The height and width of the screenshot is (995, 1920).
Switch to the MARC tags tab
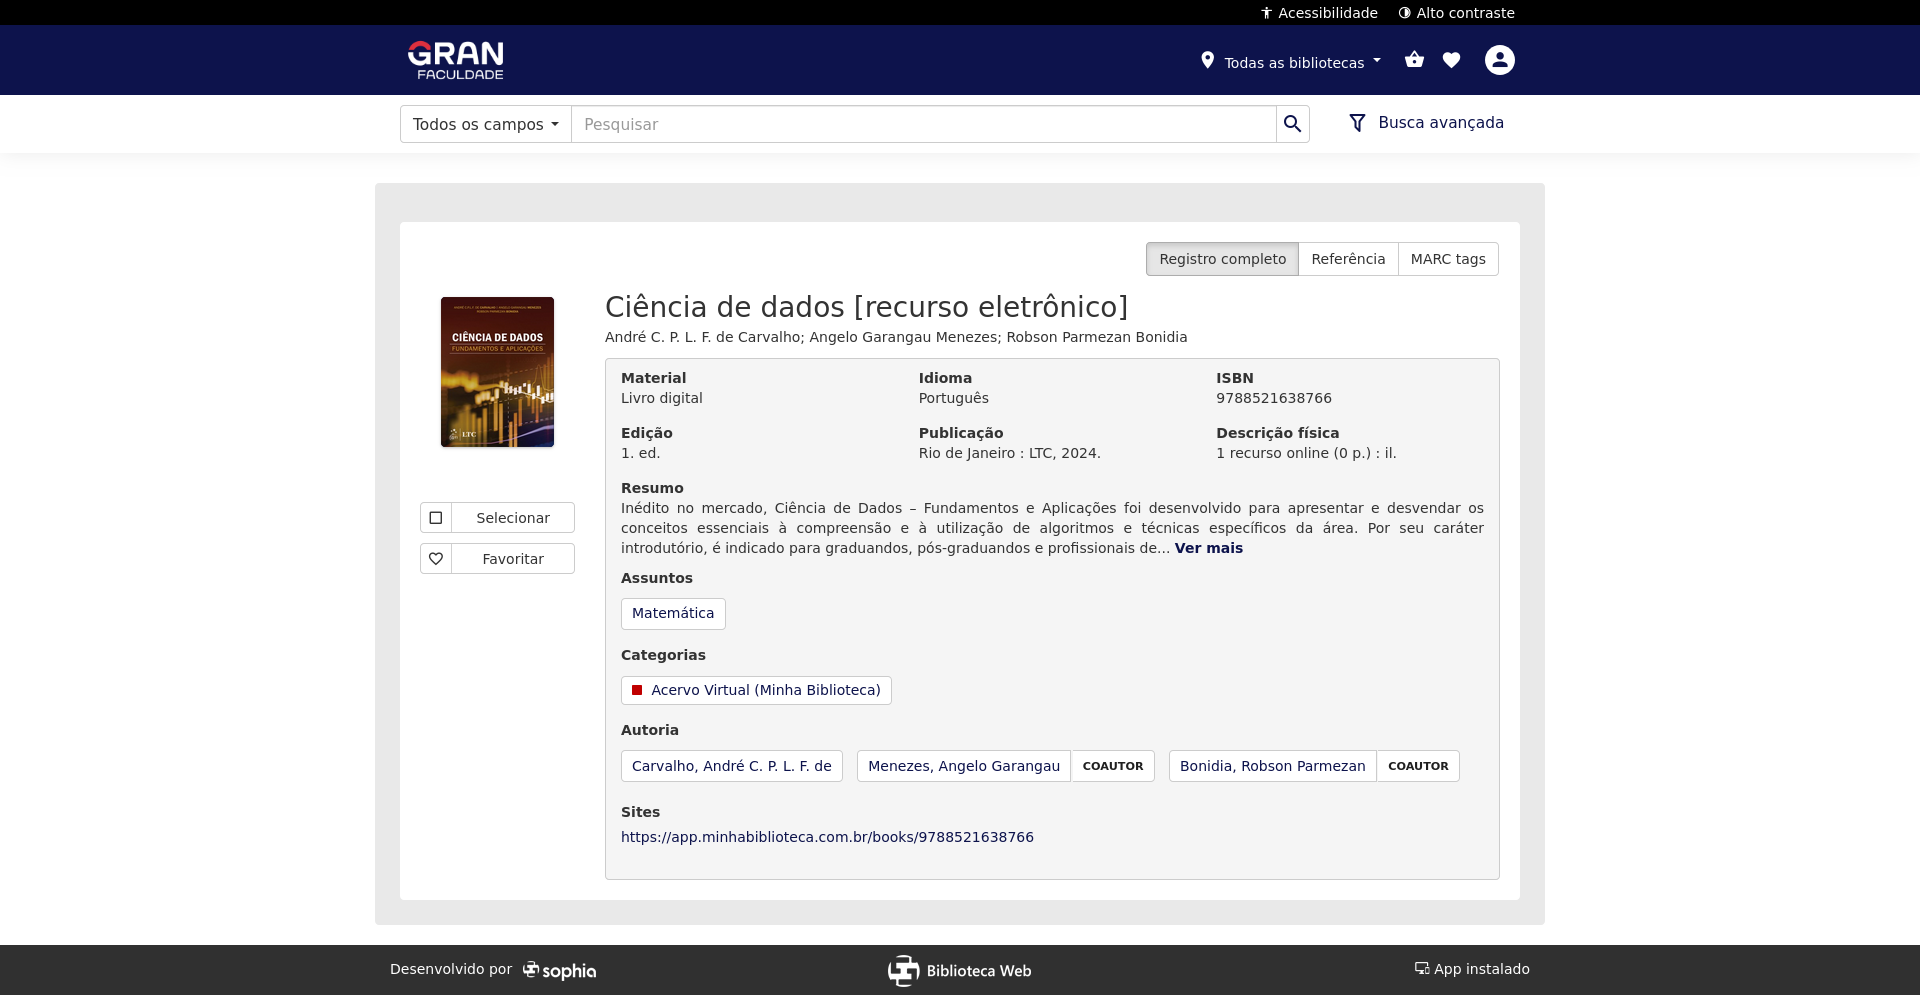(x=1447, y=259)
